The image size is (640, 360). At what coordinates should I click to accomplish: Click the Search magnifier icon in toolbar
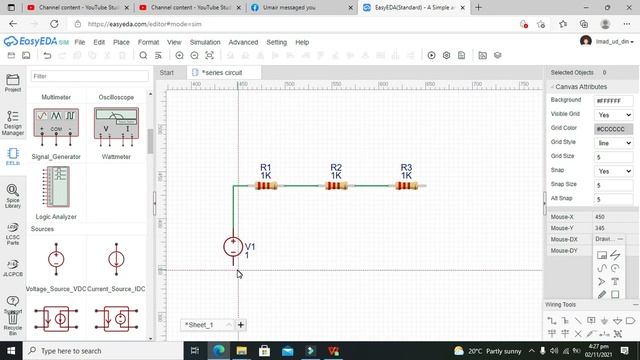tap(143, 56)
